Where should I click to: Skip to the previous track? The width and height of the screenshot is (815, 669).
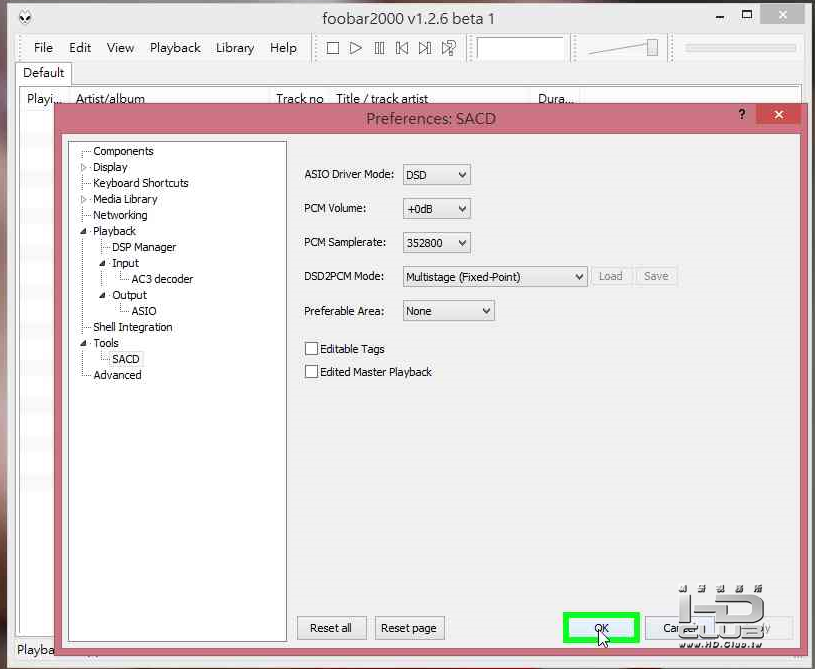point(402,48)
